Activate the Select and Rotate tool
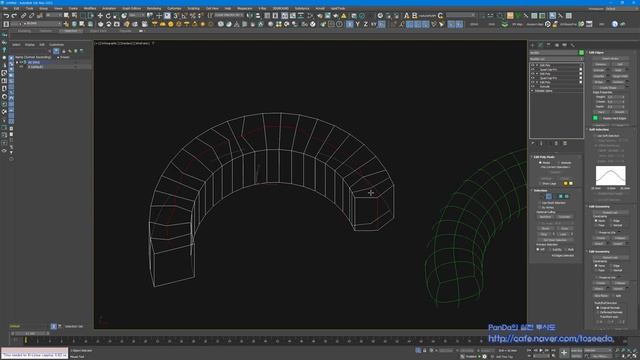This screenshot has width=640, height=360. click(x=108, y=16)
